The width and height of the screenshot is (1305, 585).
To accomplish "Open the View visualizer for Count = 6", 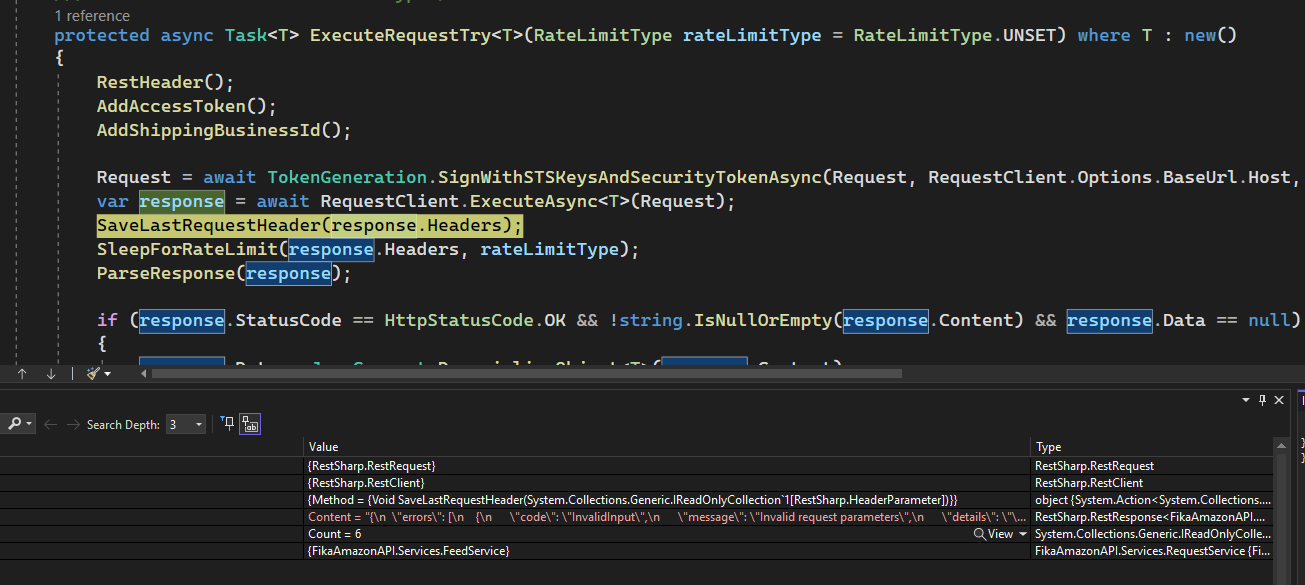I will point(993,534).
